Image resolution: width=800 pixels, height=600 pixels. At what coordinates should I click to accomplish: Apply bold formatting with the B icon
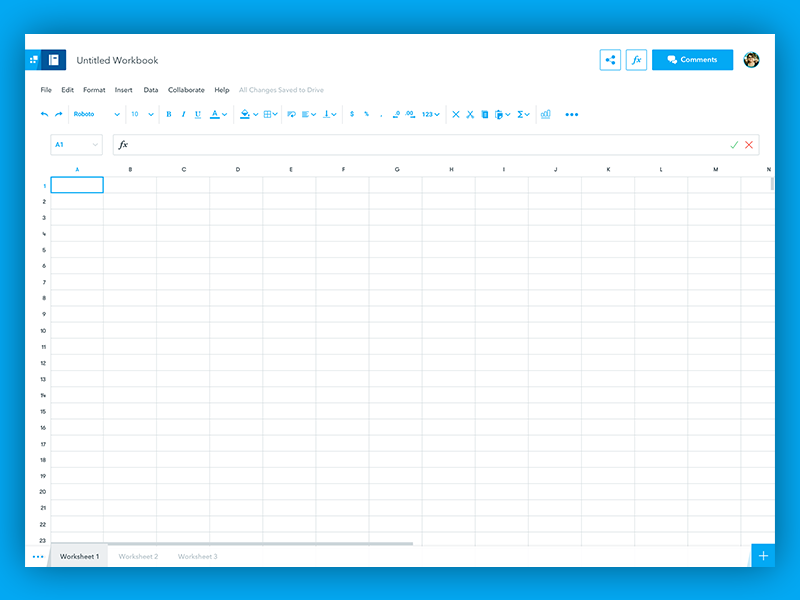coord(169,114)
